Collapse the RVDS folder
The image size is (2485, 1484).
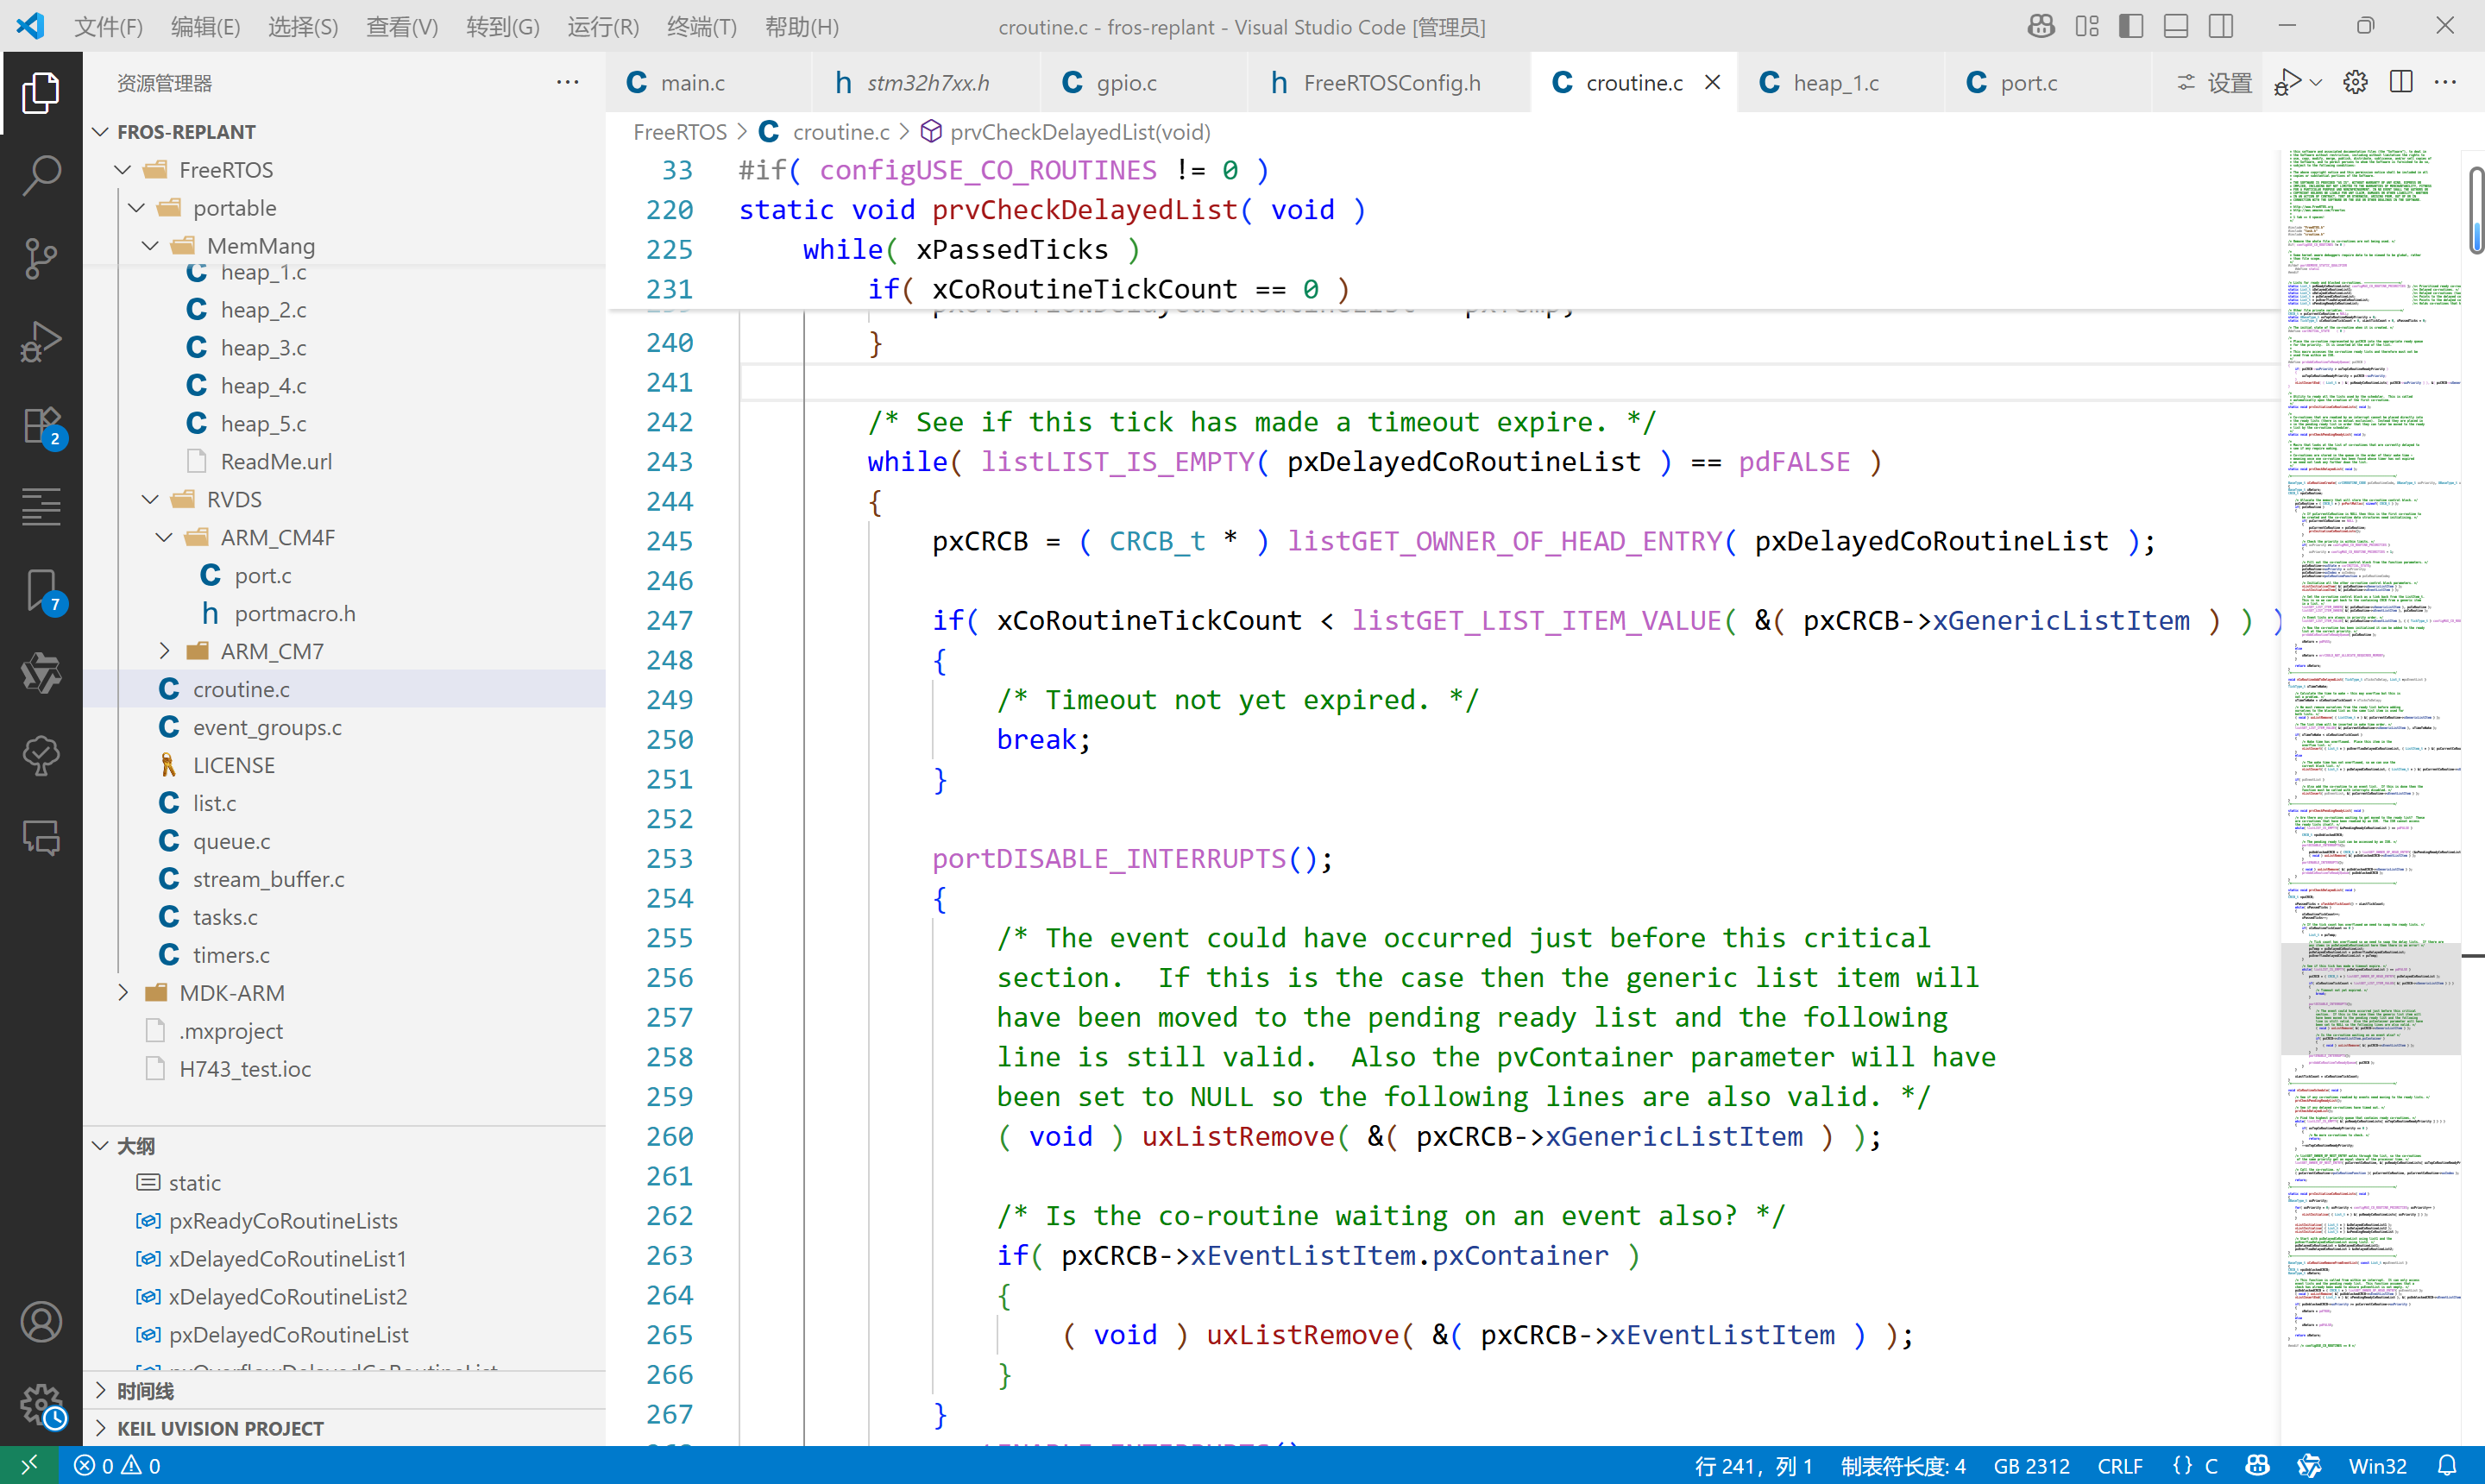coord(151,499)
